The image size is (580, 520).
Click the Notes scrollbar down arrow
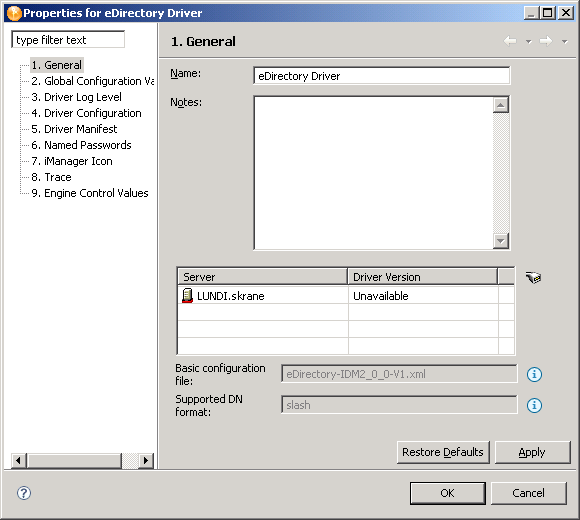[x=501, y=241]
